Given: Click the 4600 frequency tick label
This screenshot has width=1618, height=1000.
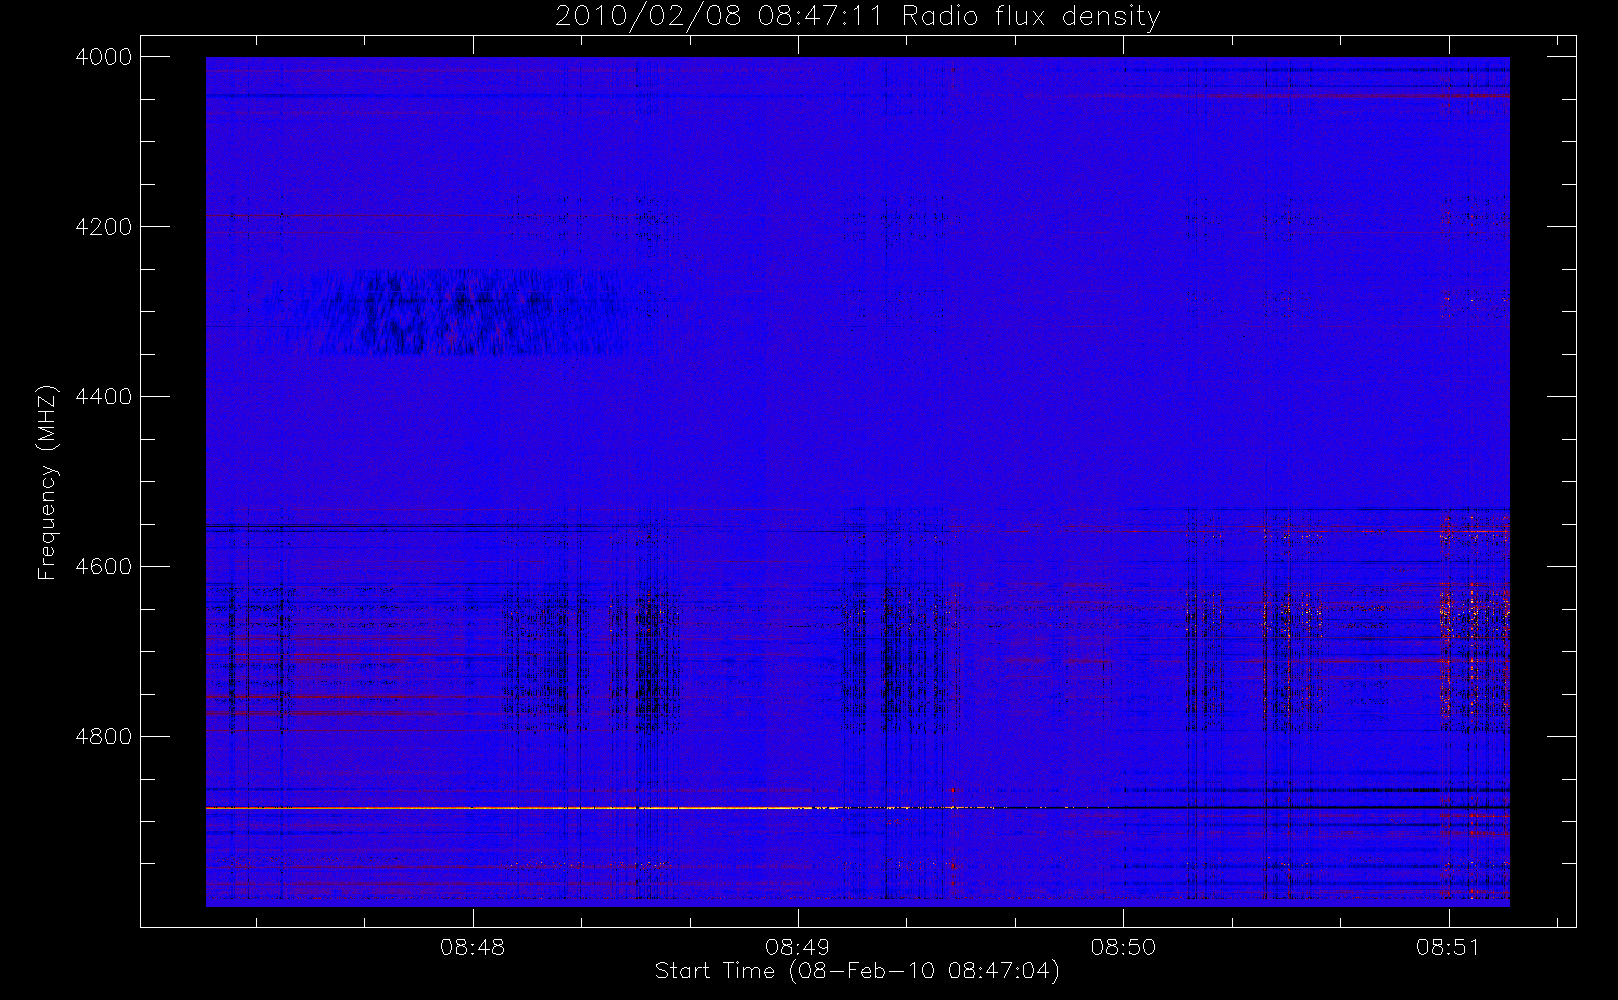Looking at the screenshot, I should point(104,567).
